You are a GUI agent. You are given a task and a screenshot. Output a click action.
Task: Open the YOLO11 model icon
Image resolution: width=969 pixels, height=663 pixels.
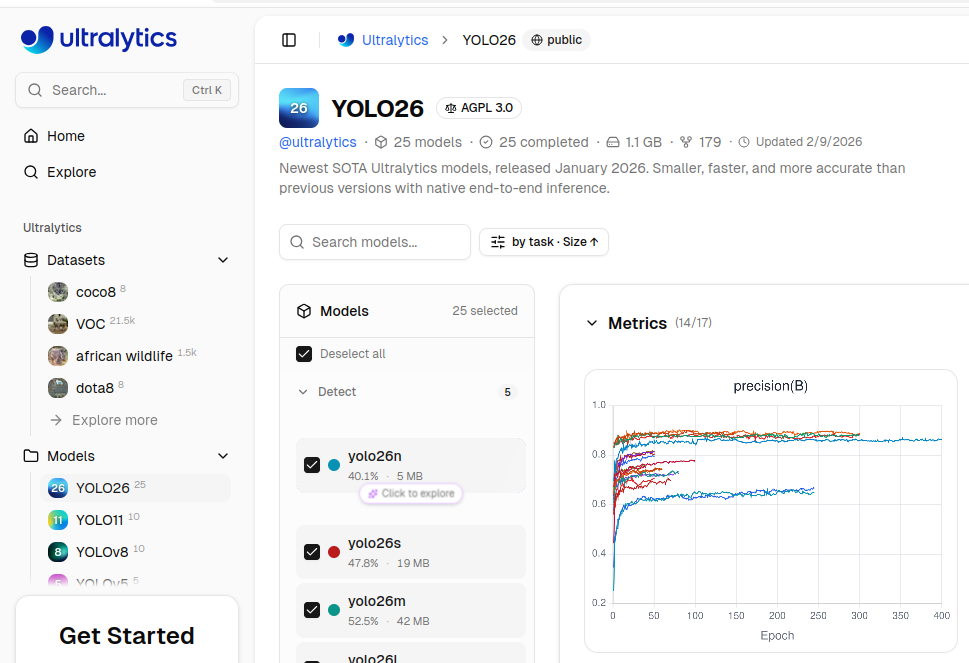[x=58, y=520]
